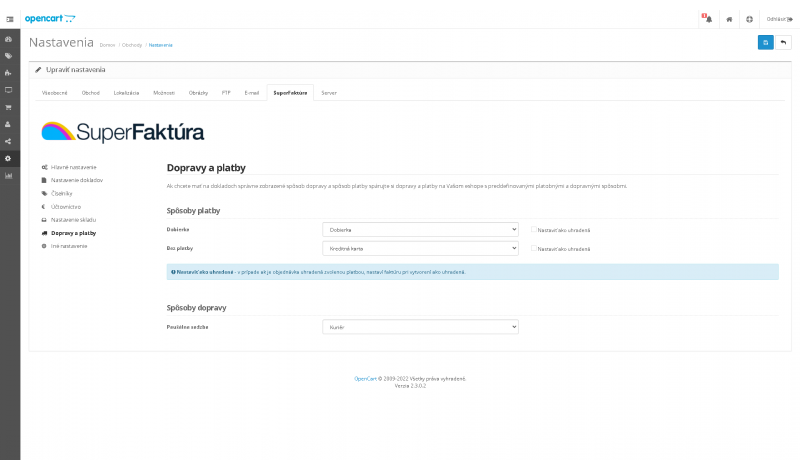Screen dimensions: 800x470
Task: Open Nastavenie skladu in the side menu
Action: (73, 219)
